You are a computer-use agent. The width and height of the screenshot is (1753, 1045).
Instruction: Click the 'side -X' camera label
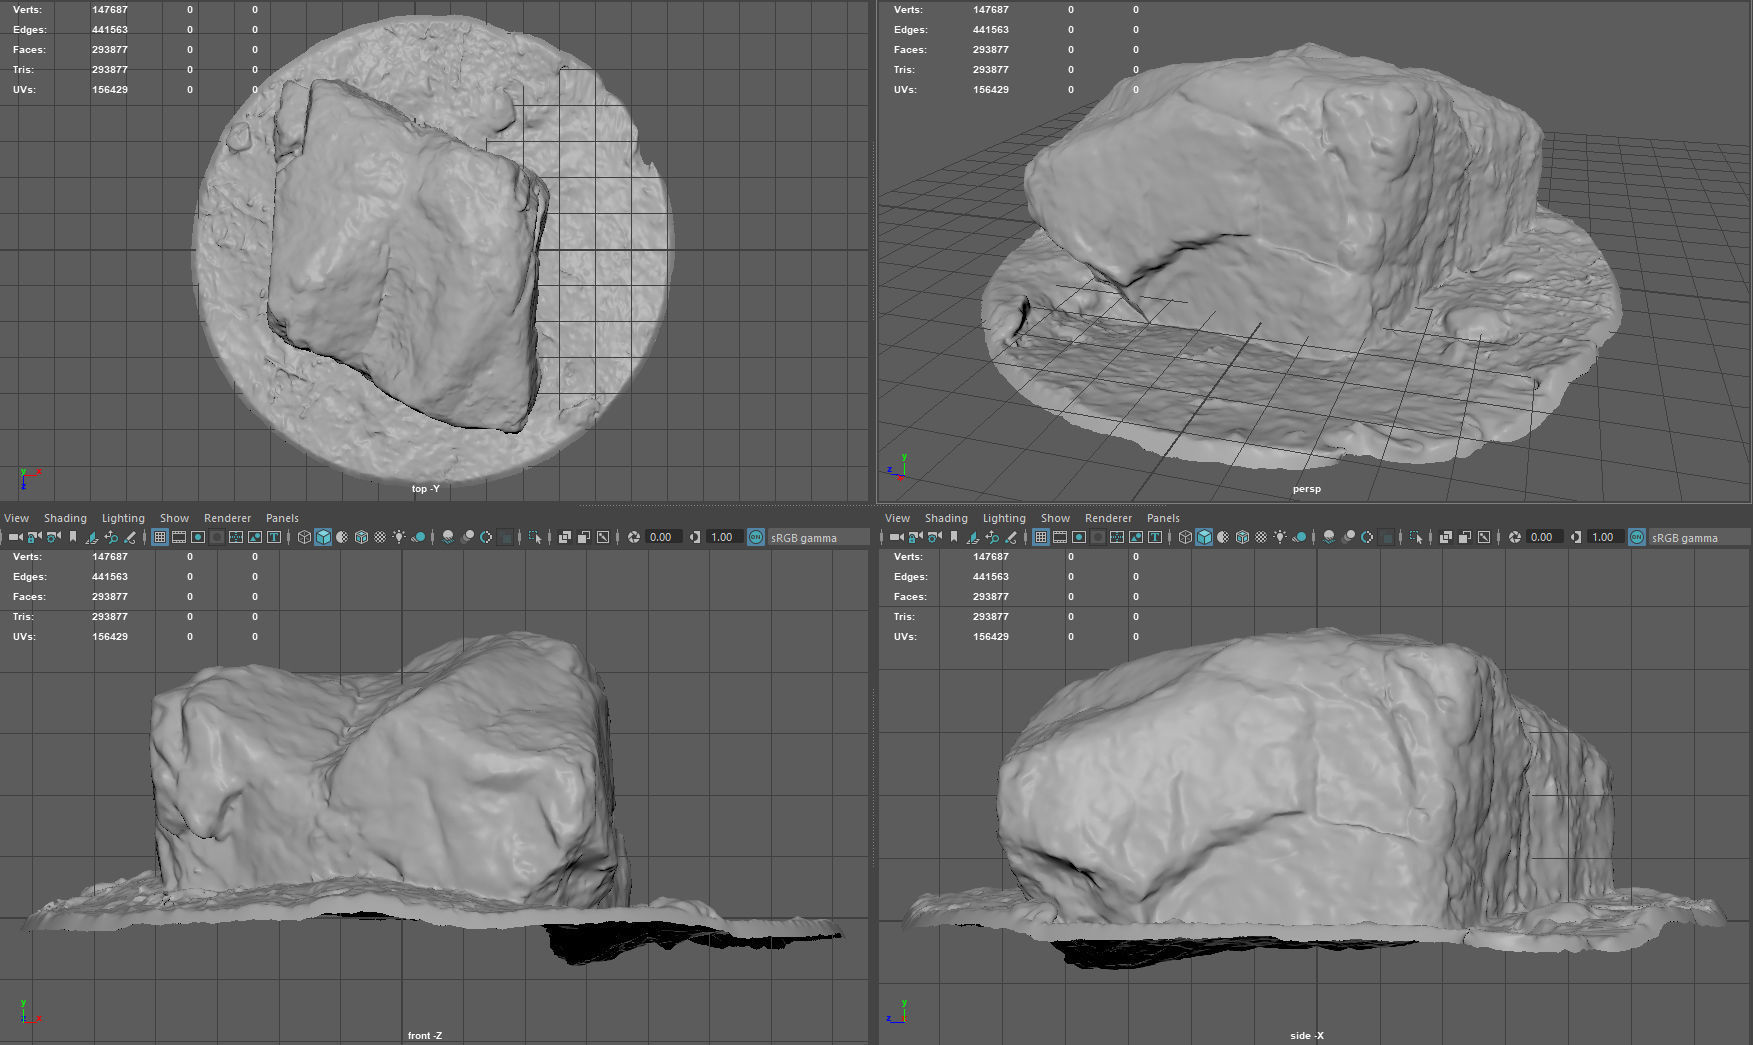point(1306,1036)
